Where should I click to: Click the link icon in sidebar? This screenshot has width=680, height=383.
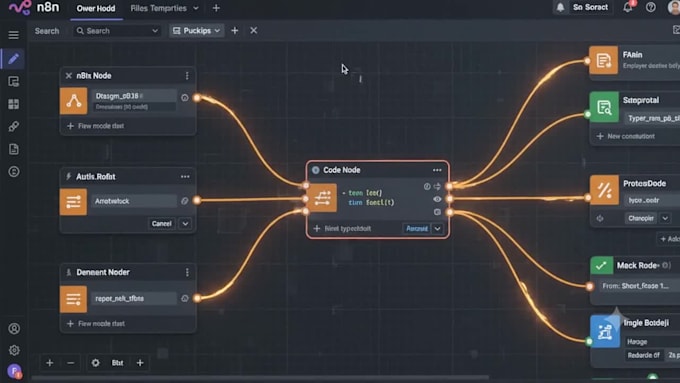click(x=13, y=127)
